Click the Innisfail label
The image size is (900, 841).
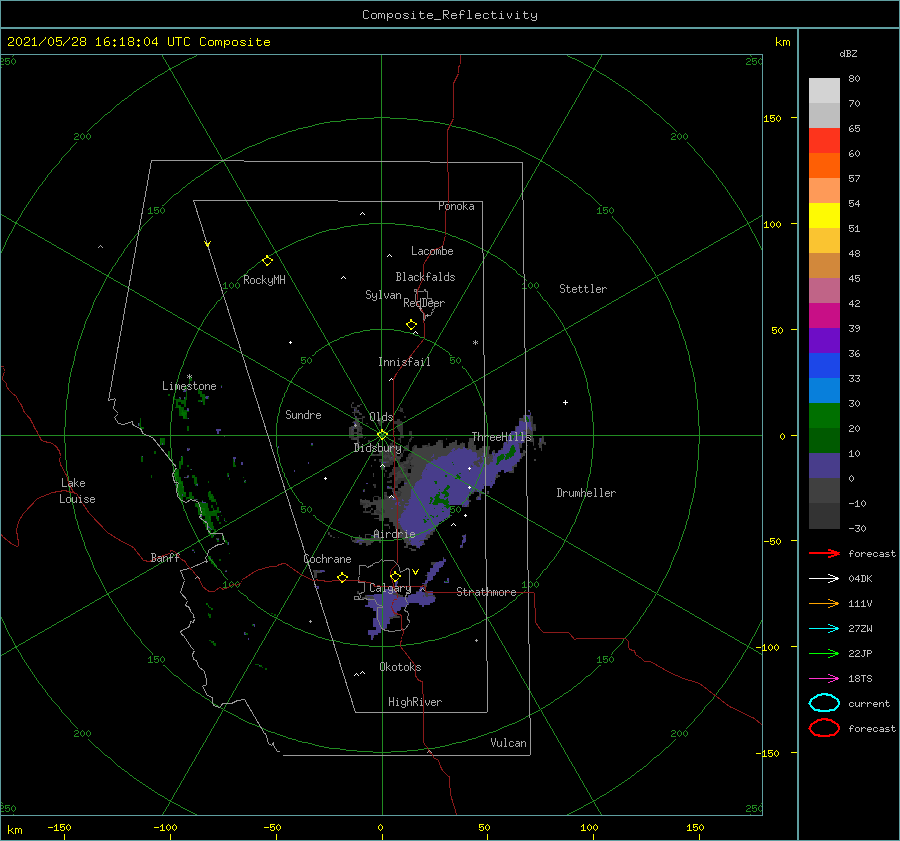click(x=404, y=362)
